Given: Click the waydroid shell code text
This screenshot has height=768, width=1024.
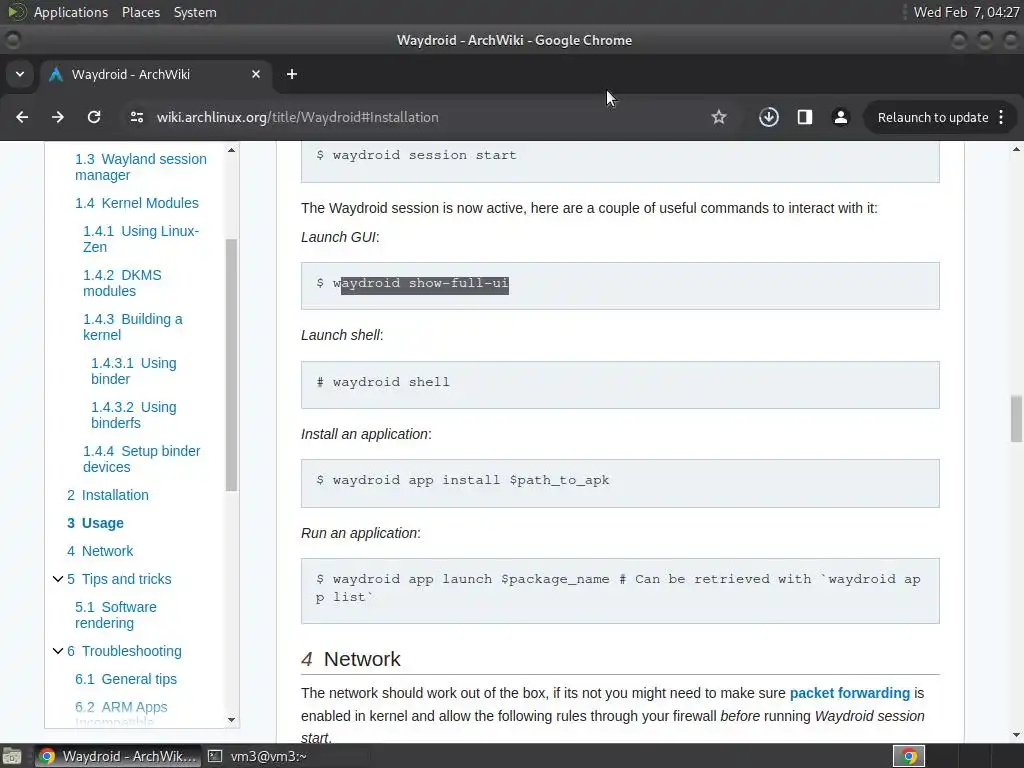Looking at the screenshot, I should pyautogui.click(x=391, y=382).
